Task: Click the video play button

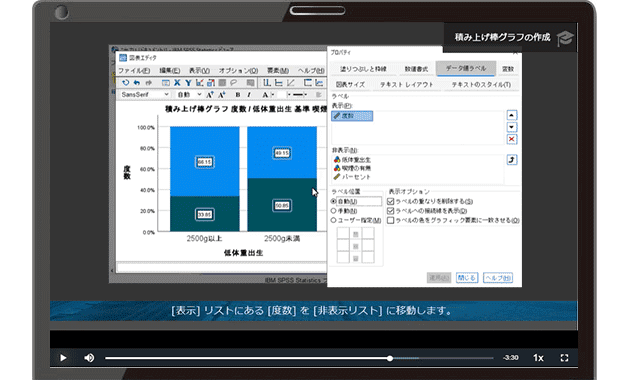Action: click(63, 358)
